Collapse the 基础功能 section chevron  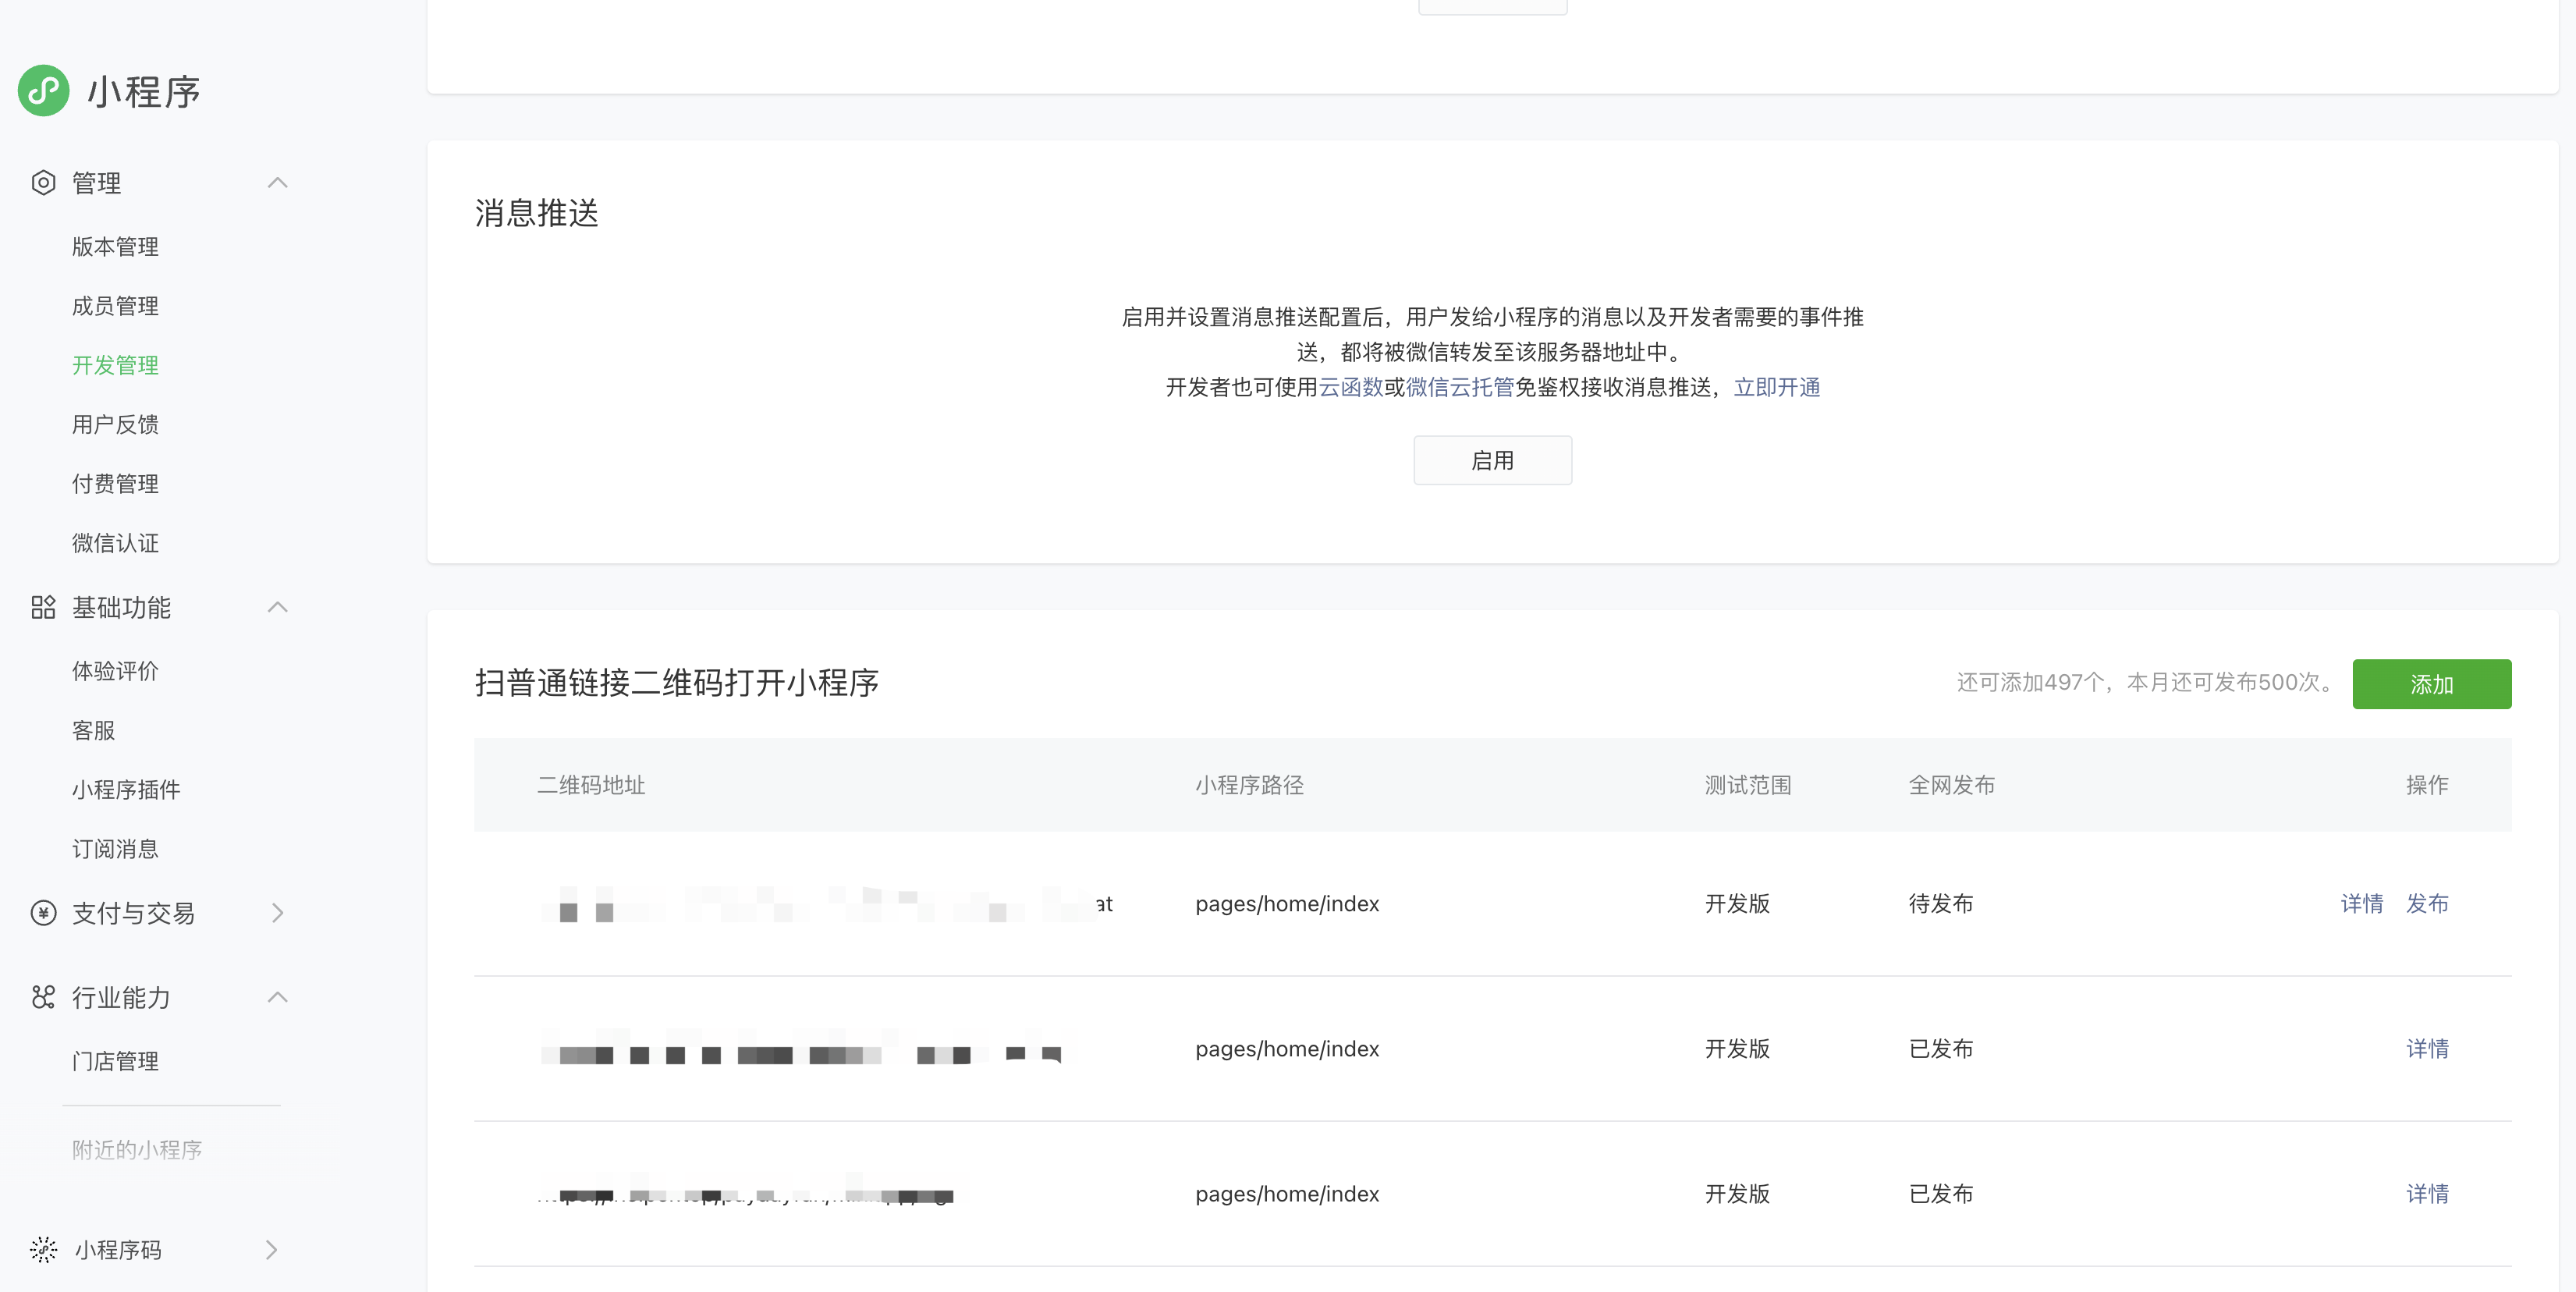pyautogui.click(x=278, y=607)
